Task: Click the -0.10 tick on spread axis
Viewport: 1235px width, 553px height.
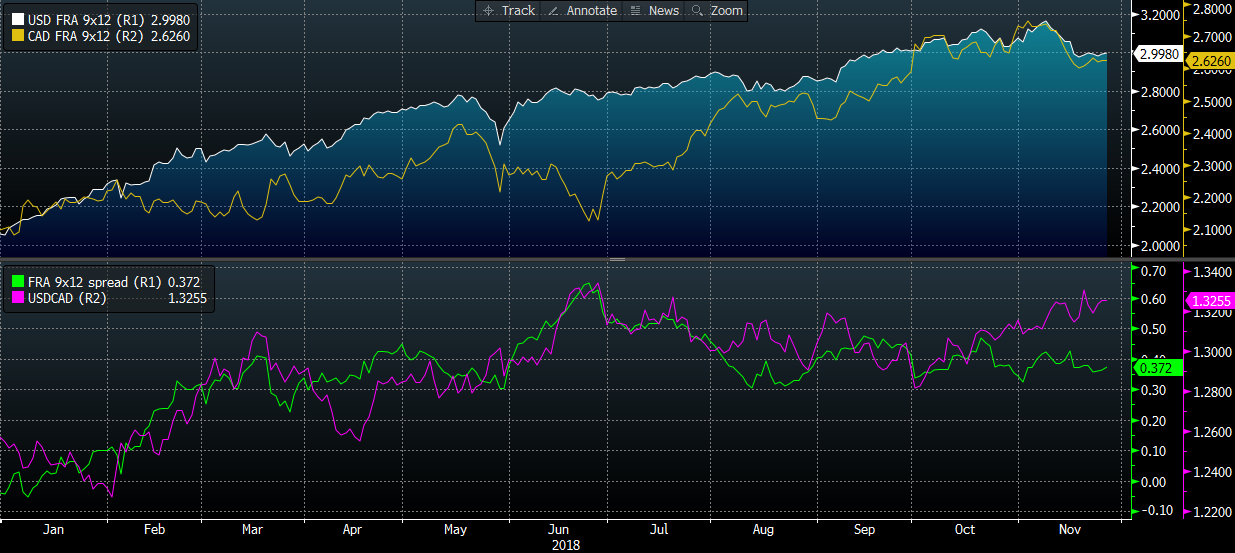Action: click(x=1155, y=511)
